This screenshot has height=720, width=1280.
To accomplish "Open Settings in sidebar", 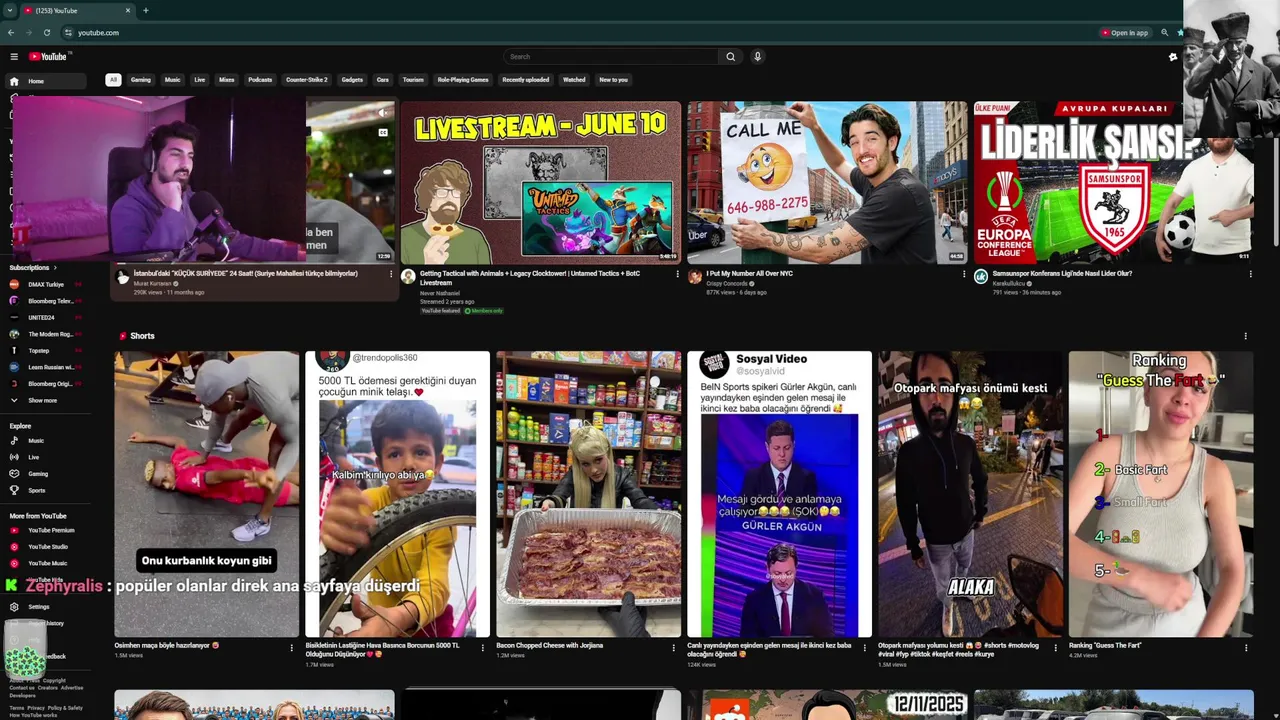I will [47, 607].
